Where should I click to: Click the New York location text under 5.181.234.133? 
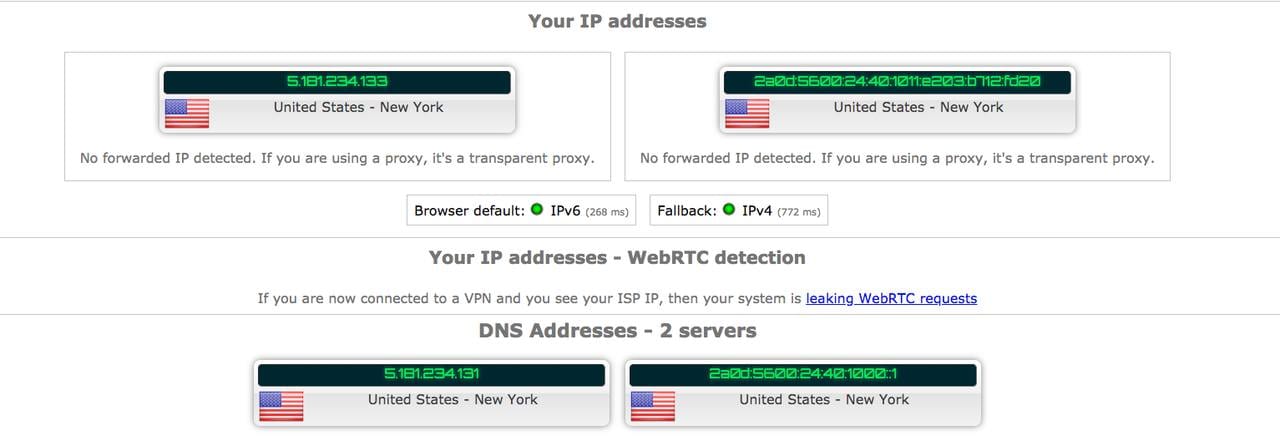359,107
